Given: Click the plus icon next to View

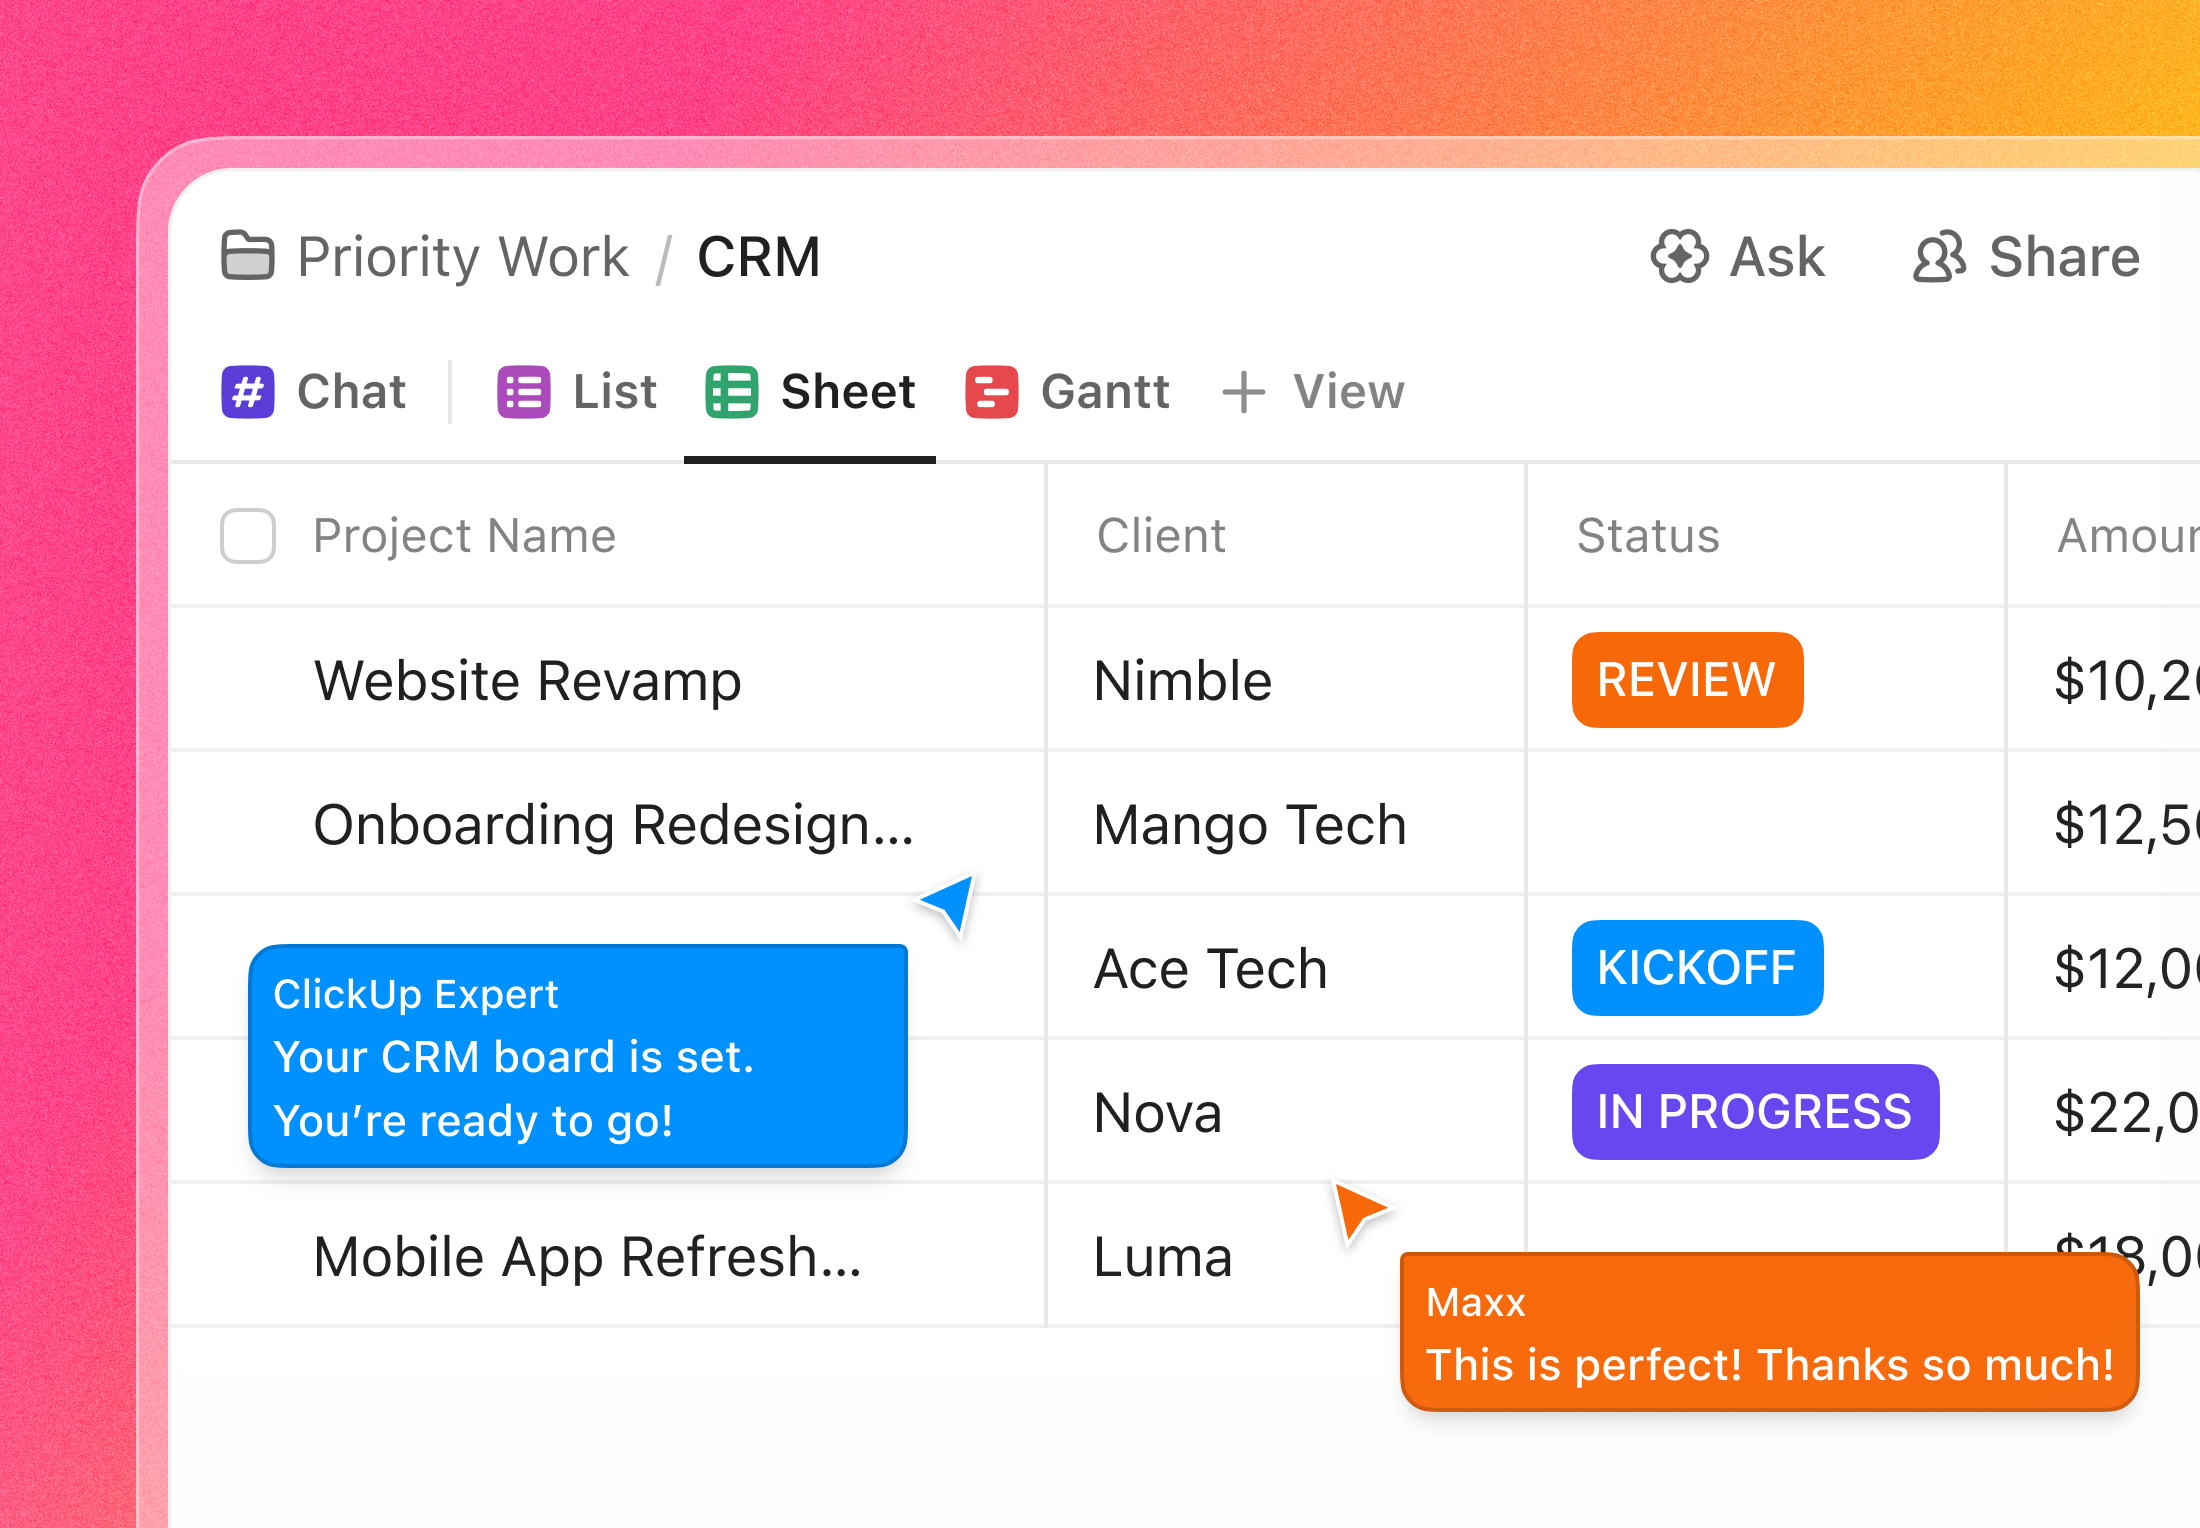Looking at the screenshot, I should (1243, 392).
